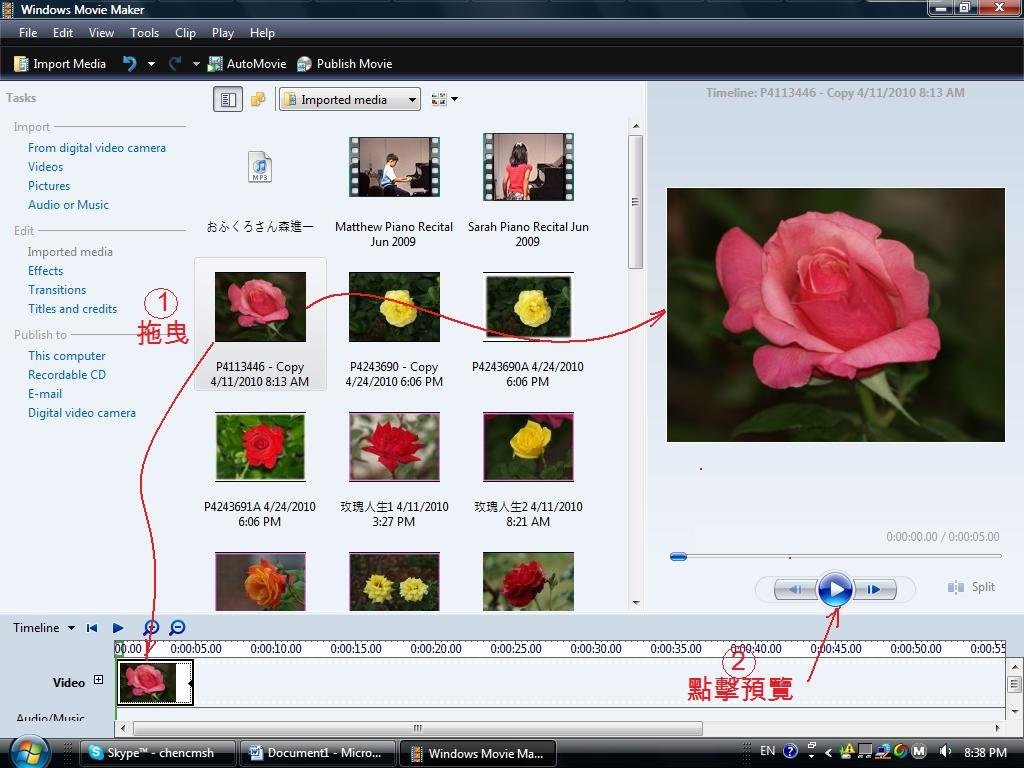Open the Effects task link
Screen dimensions: 1024x768
pyautogui.click(x=46, y=270)
